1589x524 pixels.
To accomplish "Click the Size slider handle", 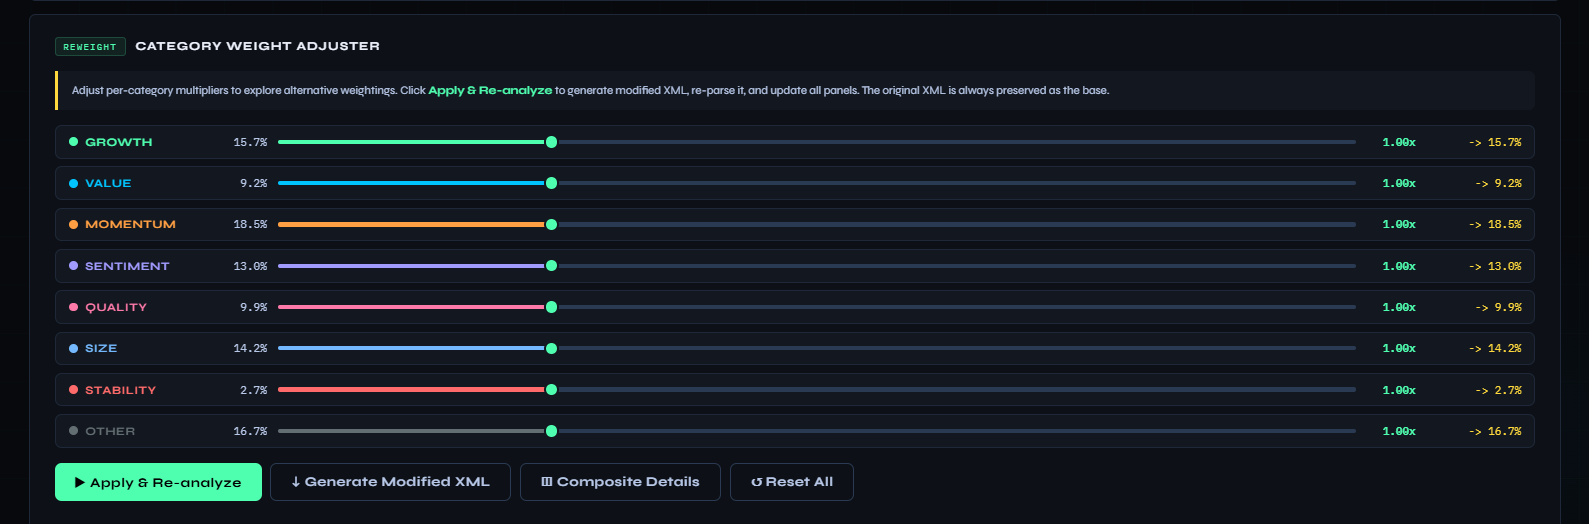I will coord(551,348).
